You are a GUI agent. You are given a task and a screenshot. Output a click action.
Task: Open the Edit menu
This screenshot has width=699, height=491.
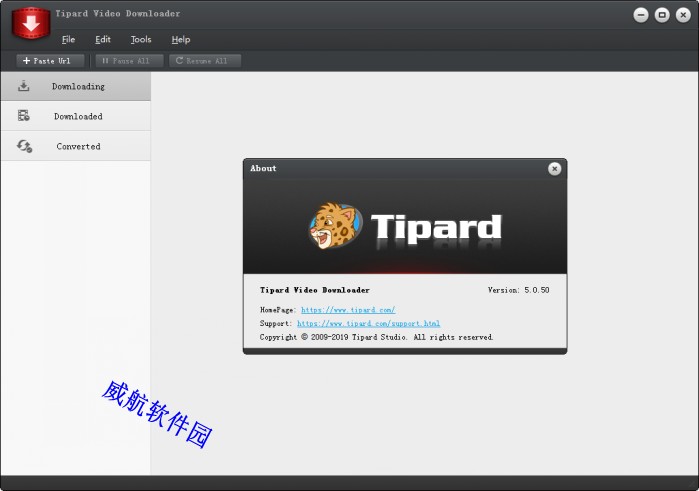pyautogui.click(x=103, y=39)
